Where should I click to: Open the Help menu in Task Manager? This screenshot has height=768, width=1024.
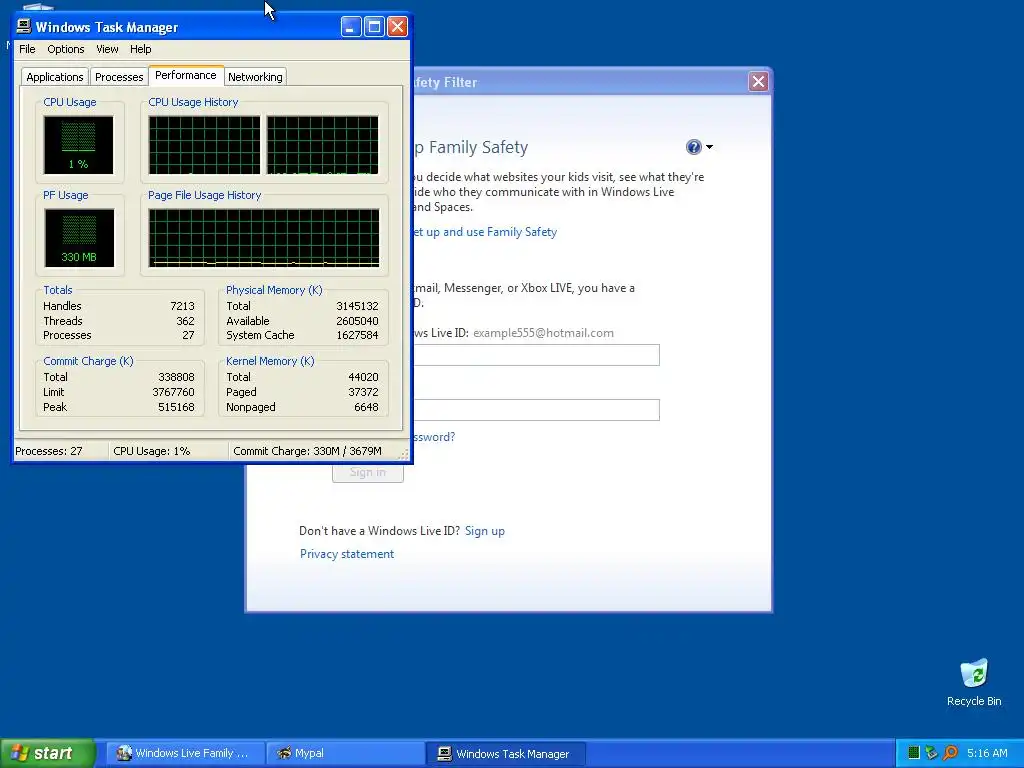[140, 49]
